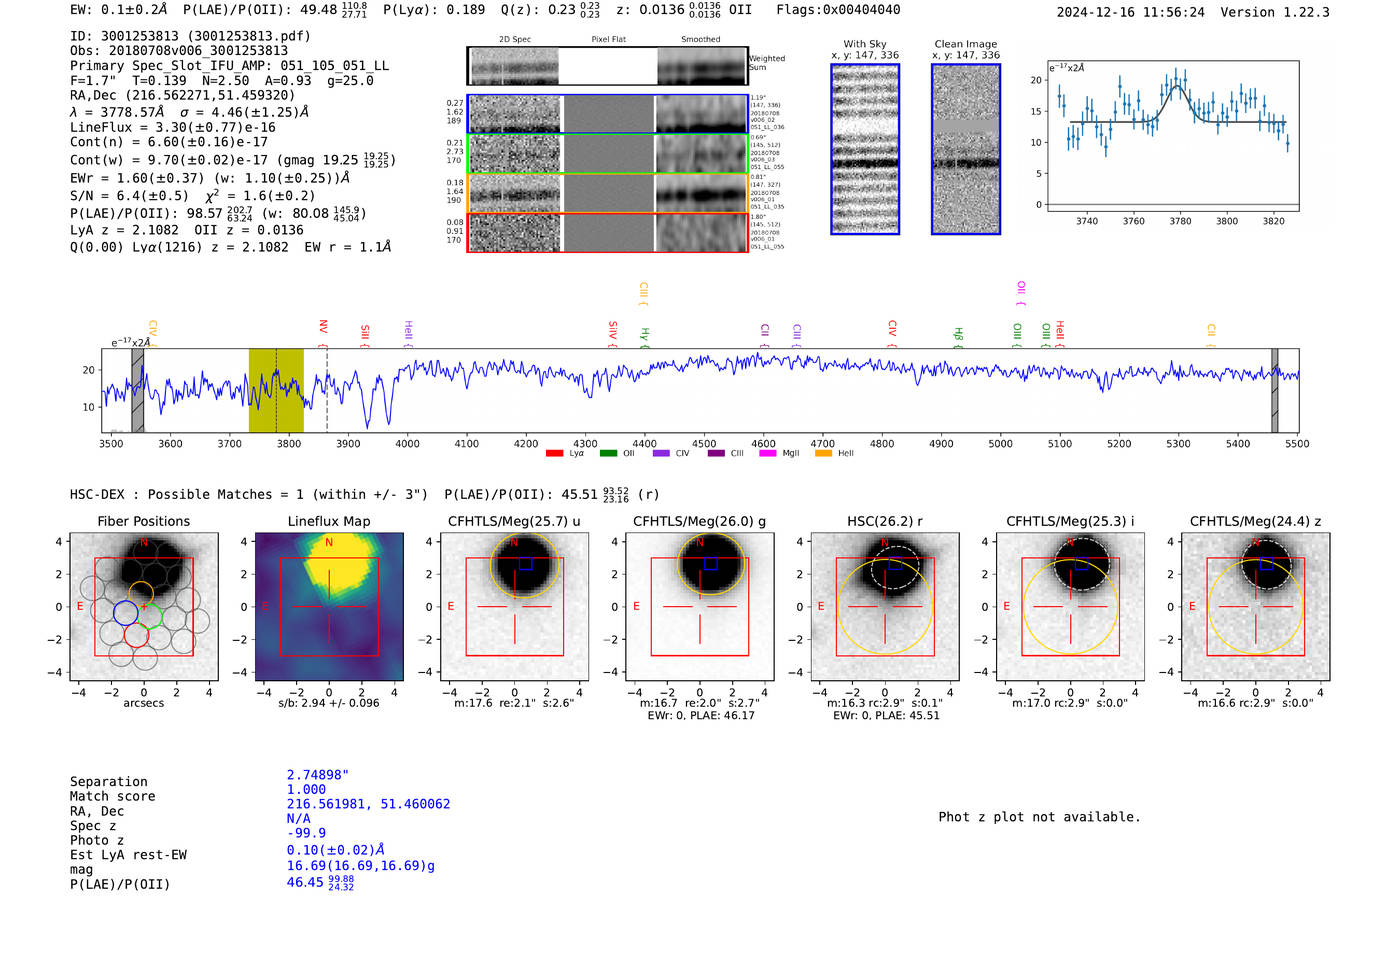
Task: Click the Q(0.00) Lyα(1216) solution line
Action: 231,247
